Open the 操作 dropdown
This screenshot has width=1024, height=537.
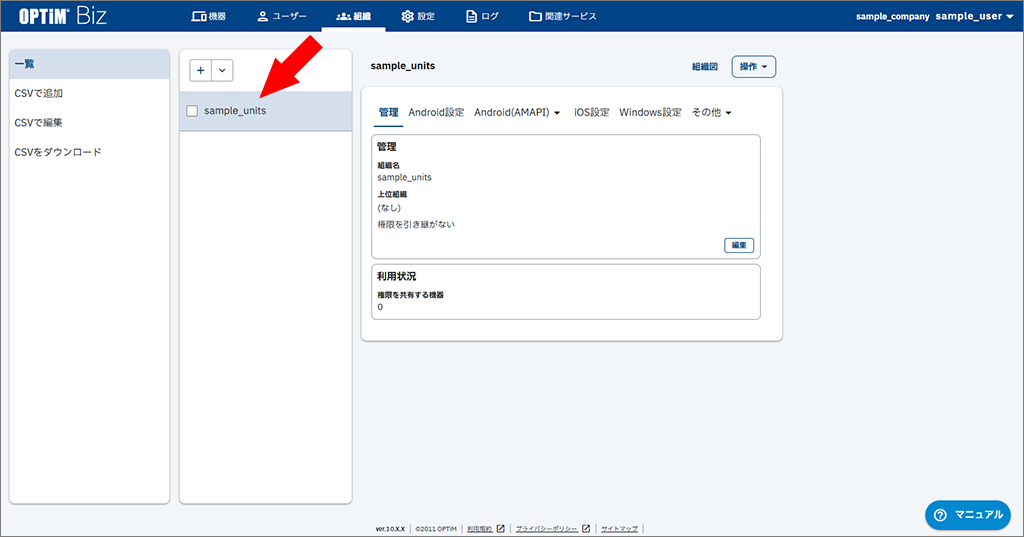[754, 67]
